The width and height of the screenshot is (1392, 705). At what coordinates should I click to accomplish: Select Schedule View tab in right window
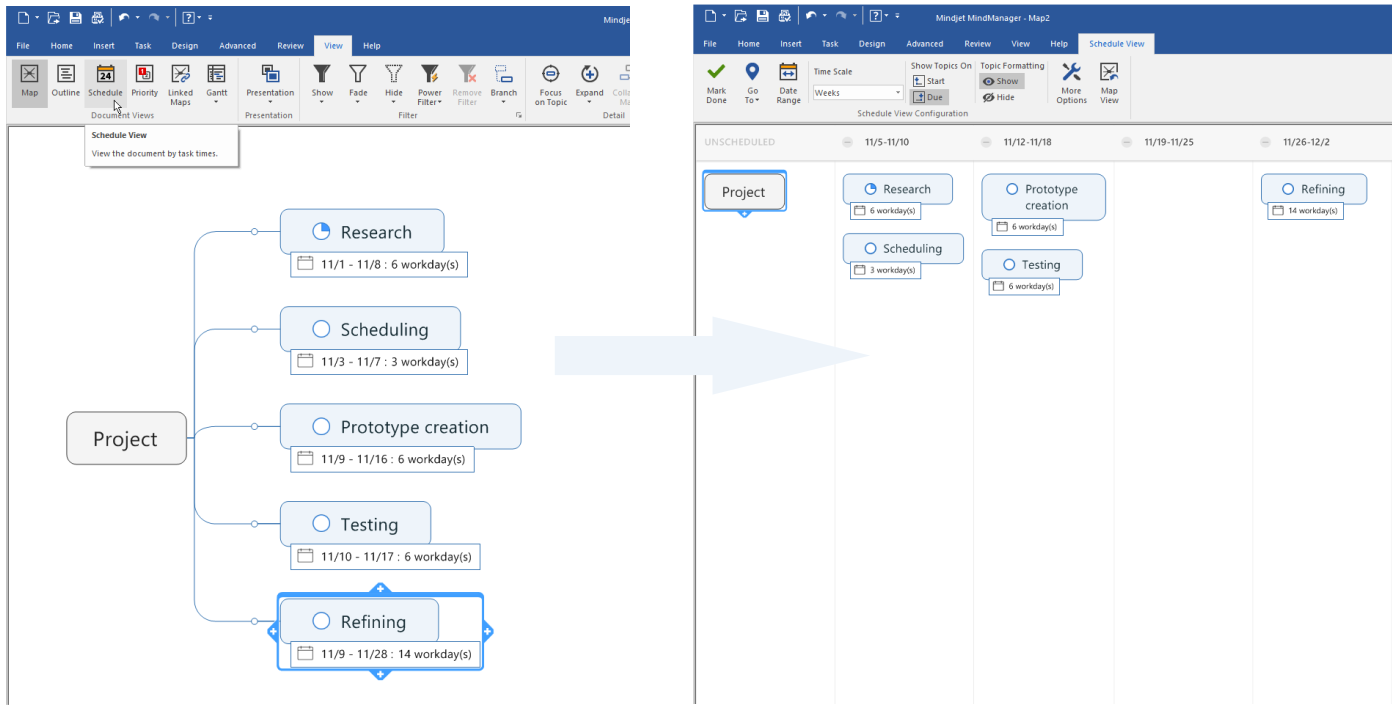[x=1117, y=44]
